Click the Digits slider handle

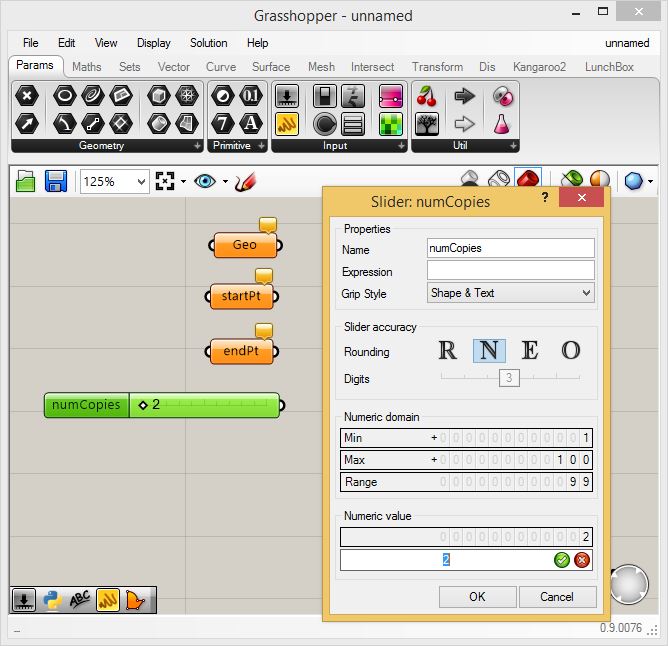(509, 378)
